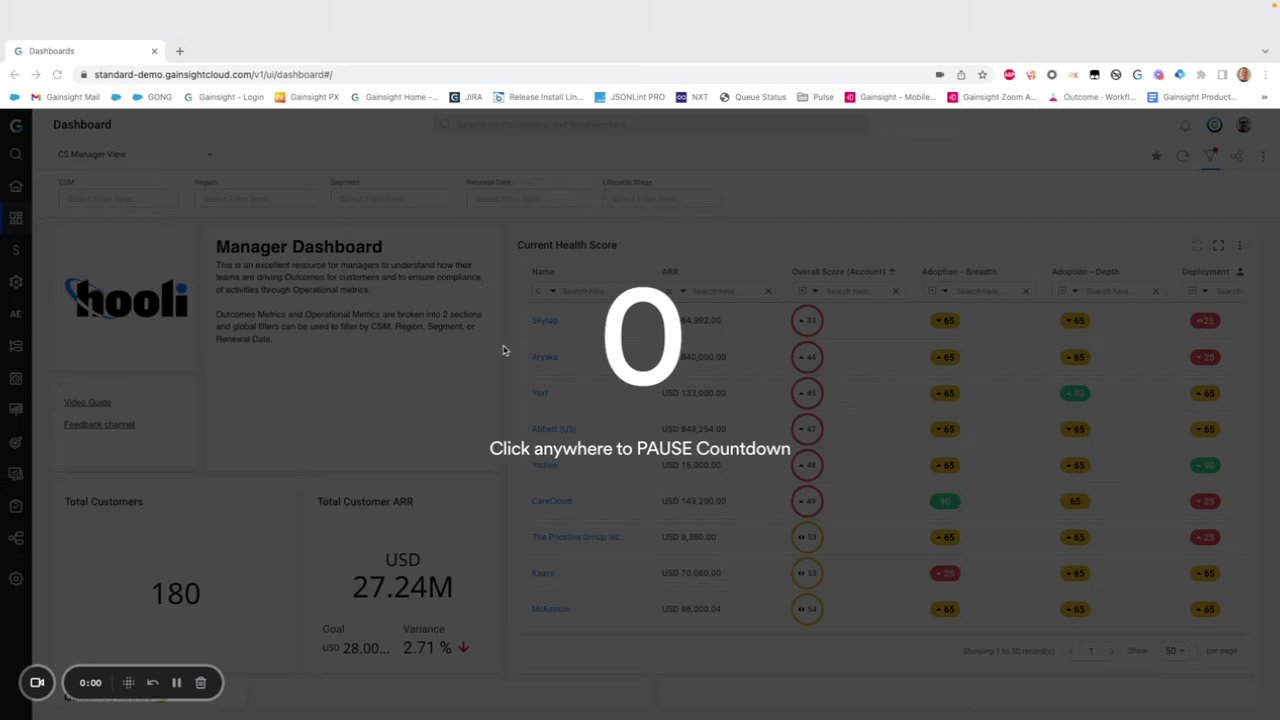Open the Video Guide link

click(x=87, y=402)
